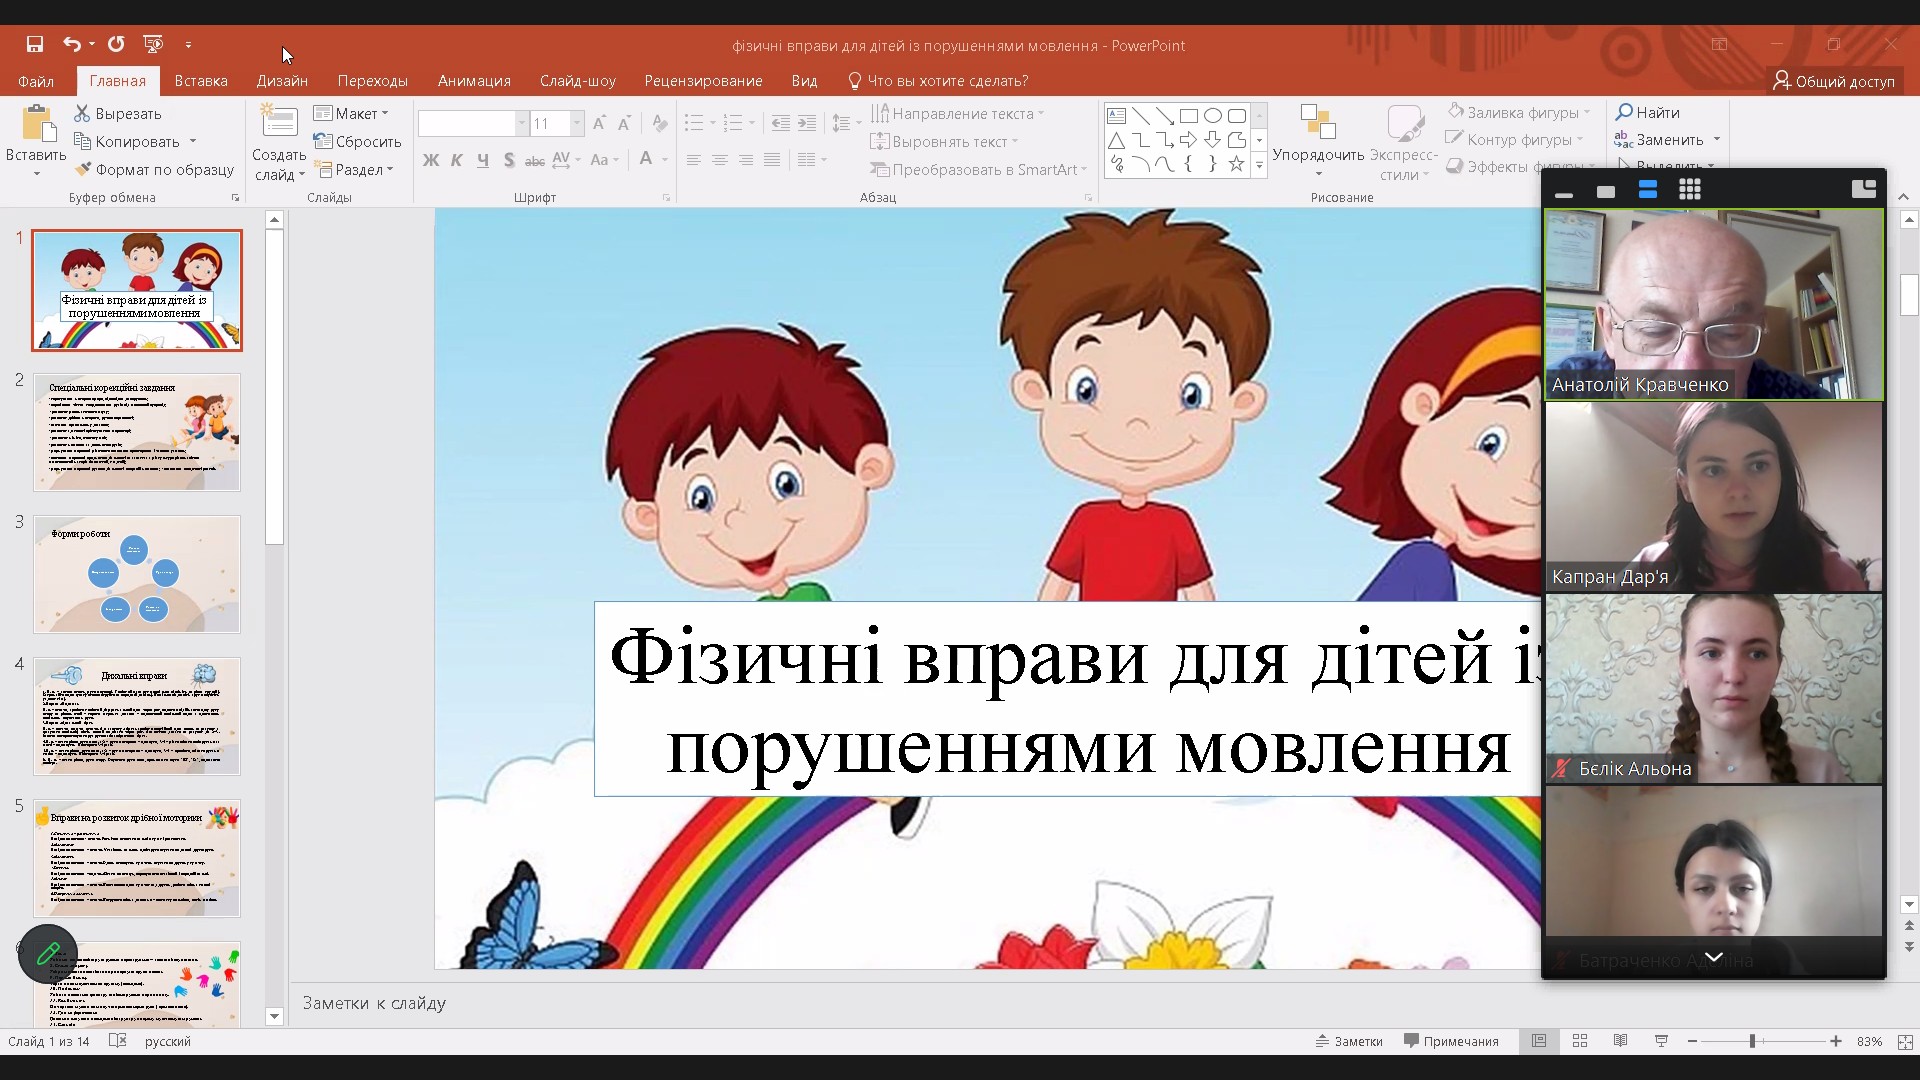The height and width of the screenshot is (1080, 1920).
Task: Open Направление текста text direction dropdown
Action: coord(957,114)
